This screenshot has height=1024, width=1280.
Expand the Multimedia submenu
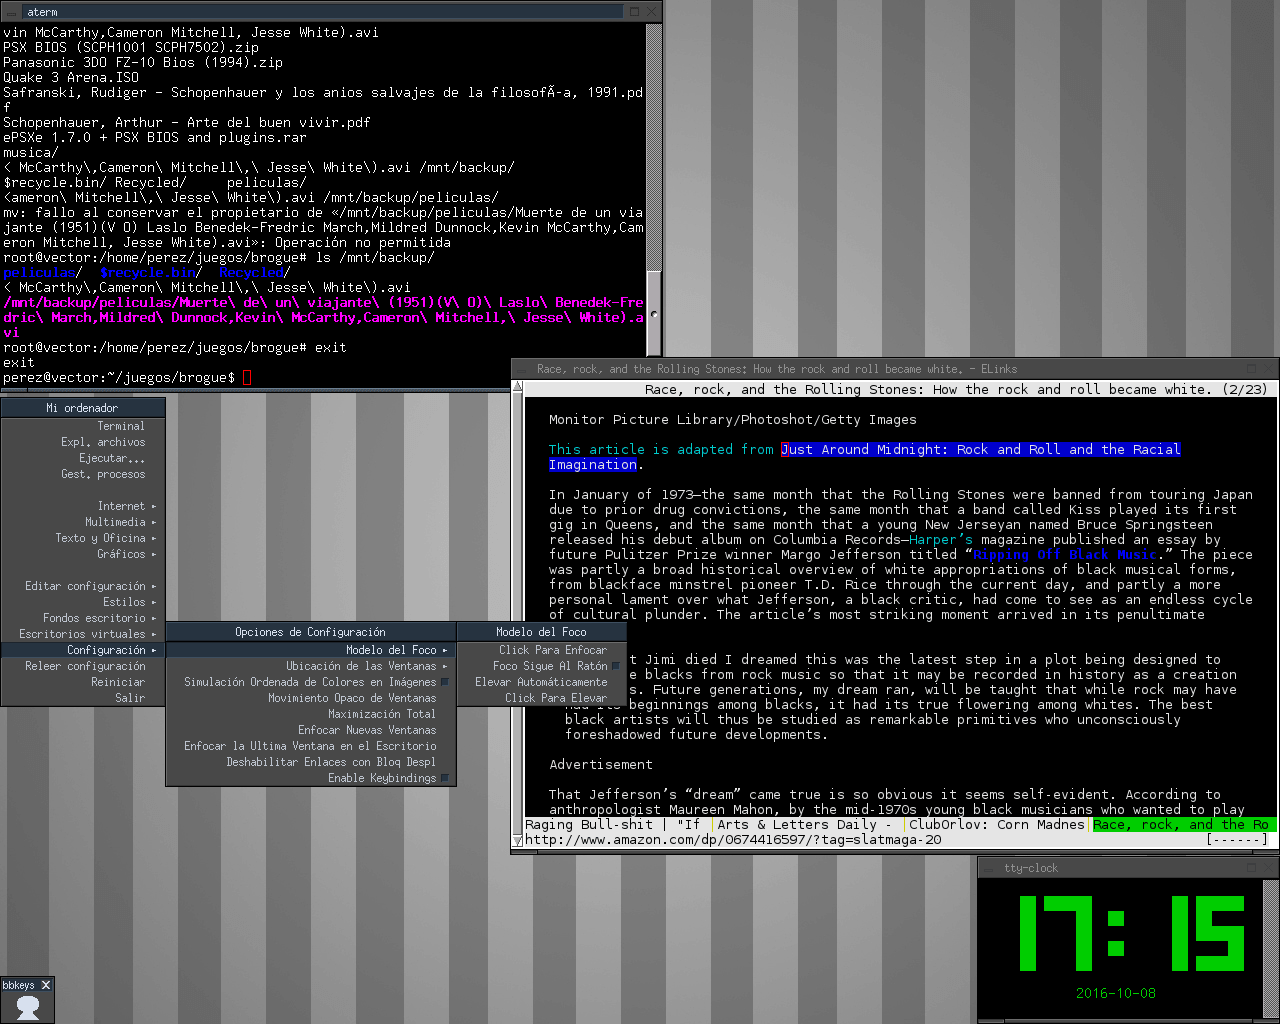point(83,522)
